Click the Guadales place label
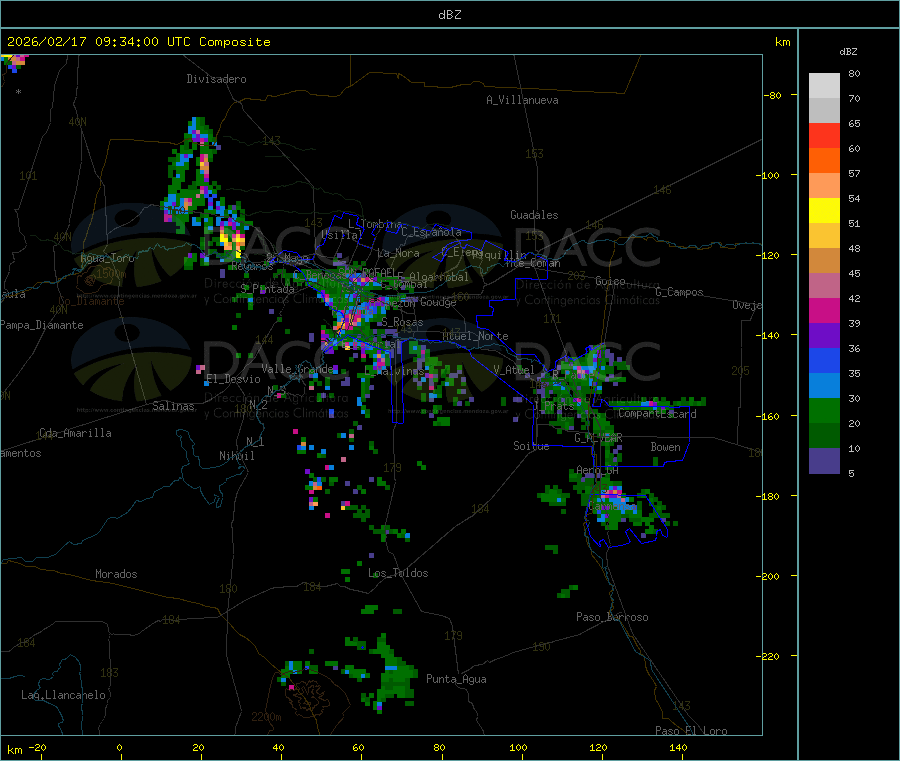The image size is (900, 761). coord(534,215)
